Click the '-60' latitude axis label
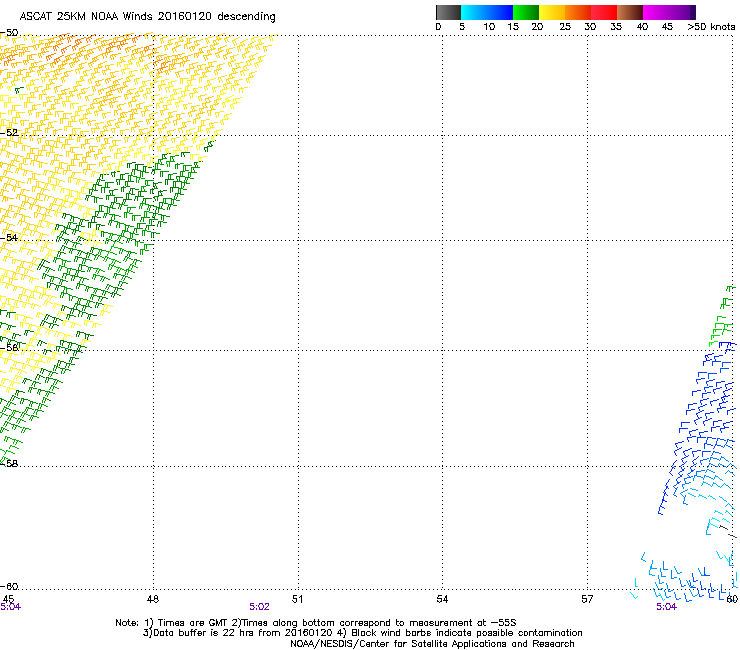The height and width of the screenshot is (650, 740). [x=9, y=586]
